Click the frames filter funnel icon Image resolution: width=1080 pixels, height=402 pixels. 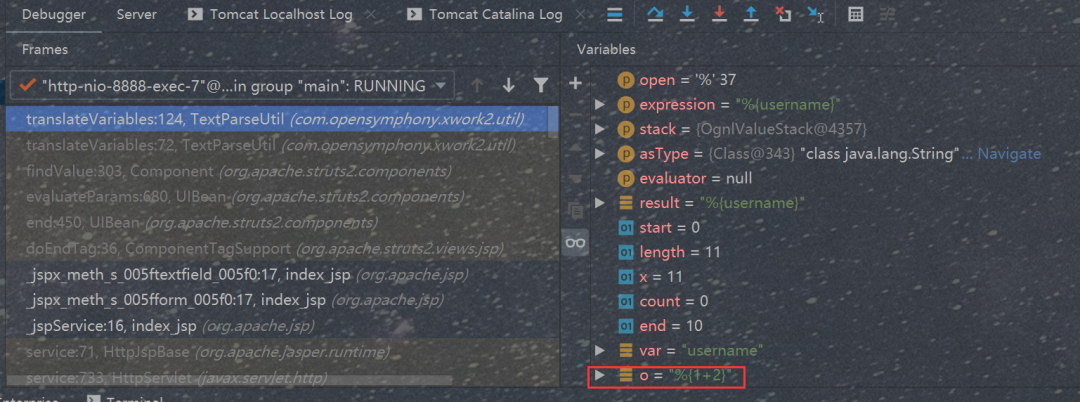coord(541,85)
